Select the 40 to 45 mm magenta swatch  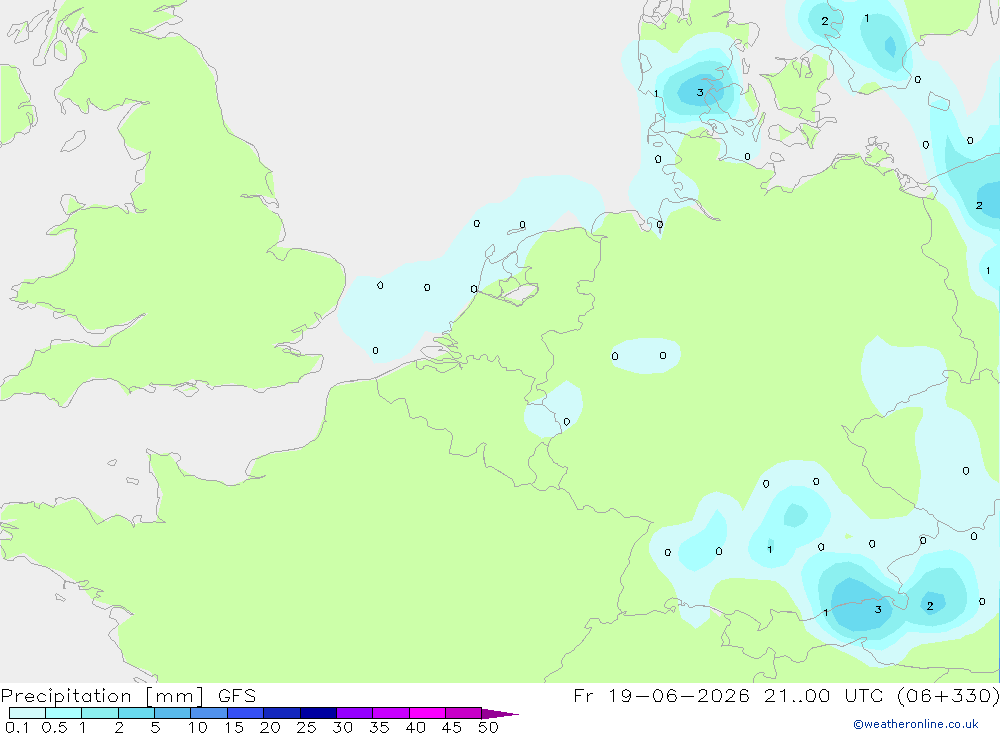(x=427, y=713)
